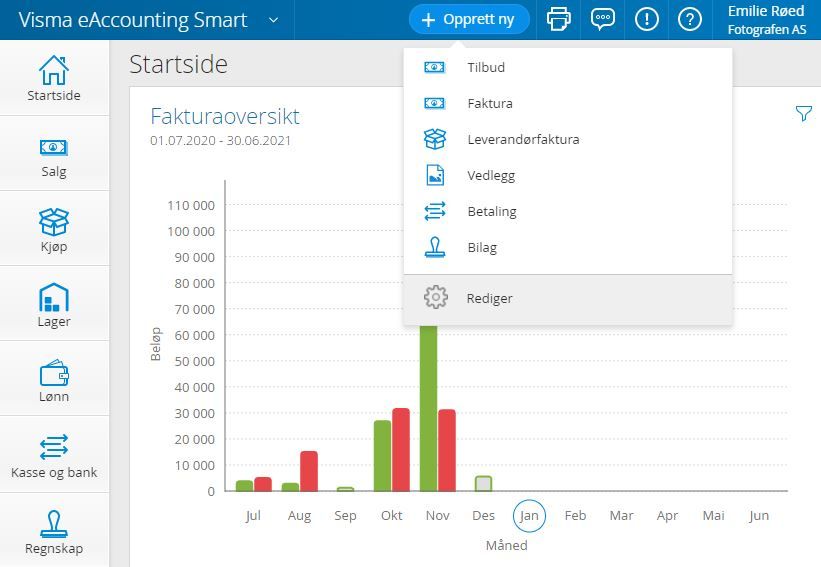Click the Aug month label
821x567 pixels.
point(299,516)
